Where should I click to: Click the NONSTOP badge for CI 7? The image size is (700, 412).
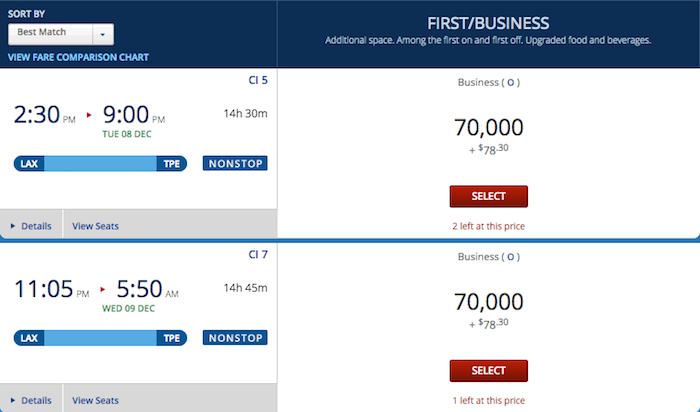click(235, 338)
